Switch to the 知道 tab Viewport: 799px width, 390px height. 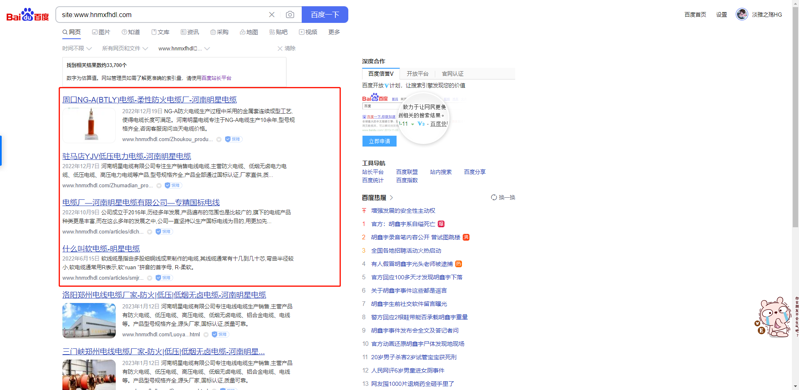(130, 32)
